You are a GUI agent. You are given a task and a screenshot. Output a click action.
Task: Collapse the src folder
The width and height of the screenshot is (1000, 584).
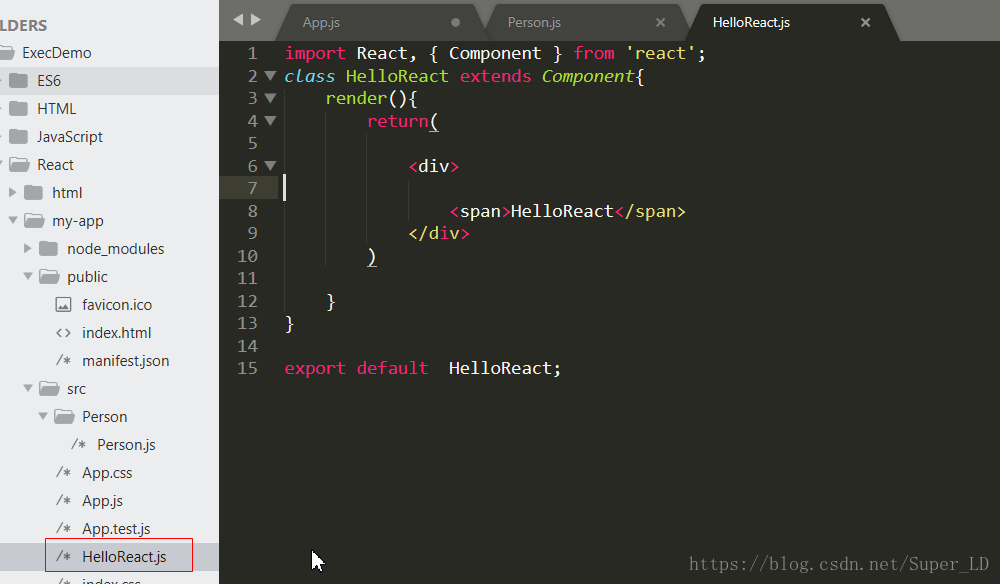[28, 388]
